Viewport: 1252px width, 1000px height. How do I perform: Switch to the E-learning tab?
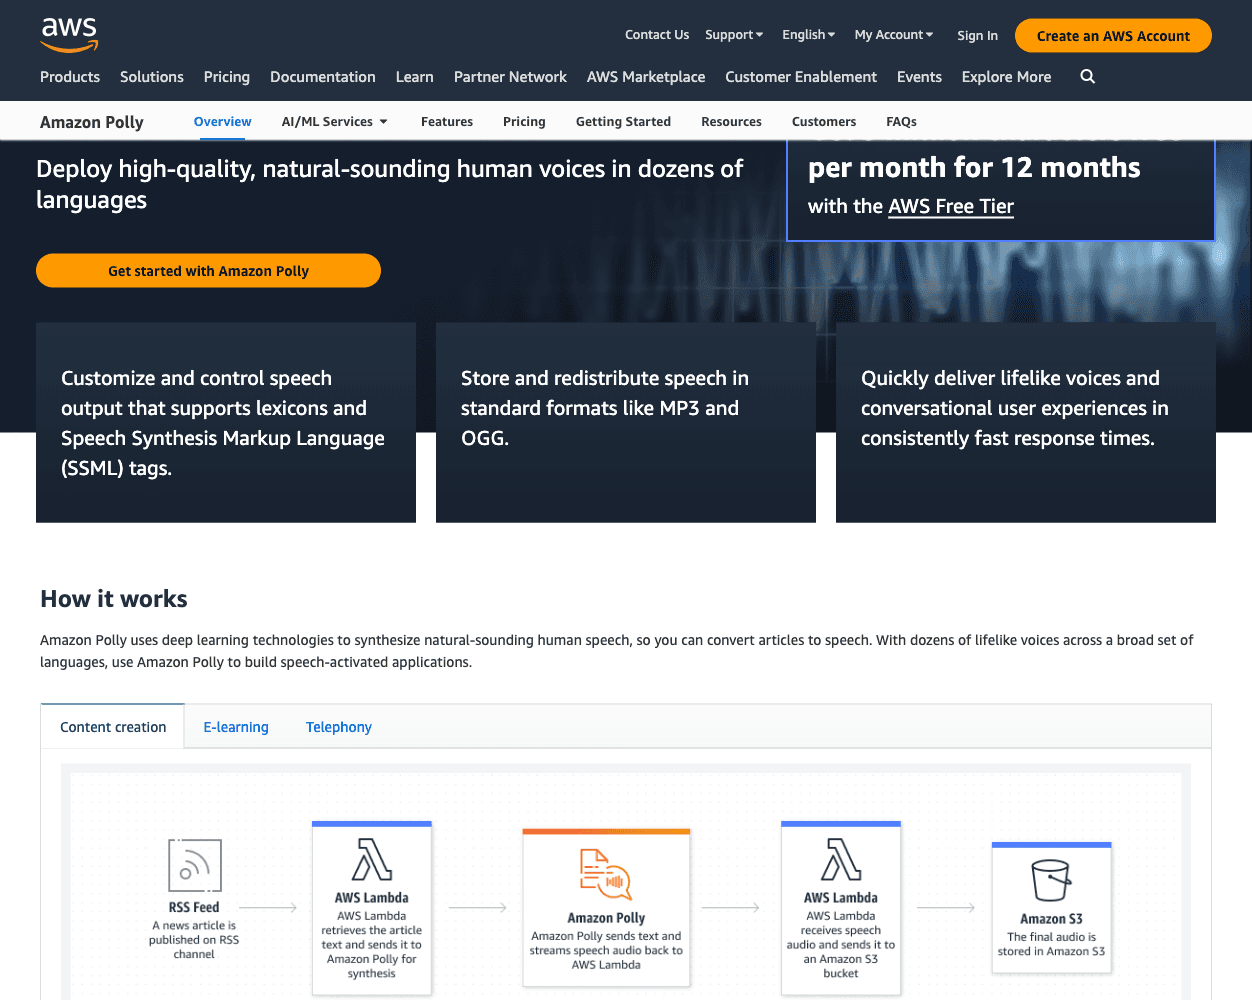tap(236, 727)
